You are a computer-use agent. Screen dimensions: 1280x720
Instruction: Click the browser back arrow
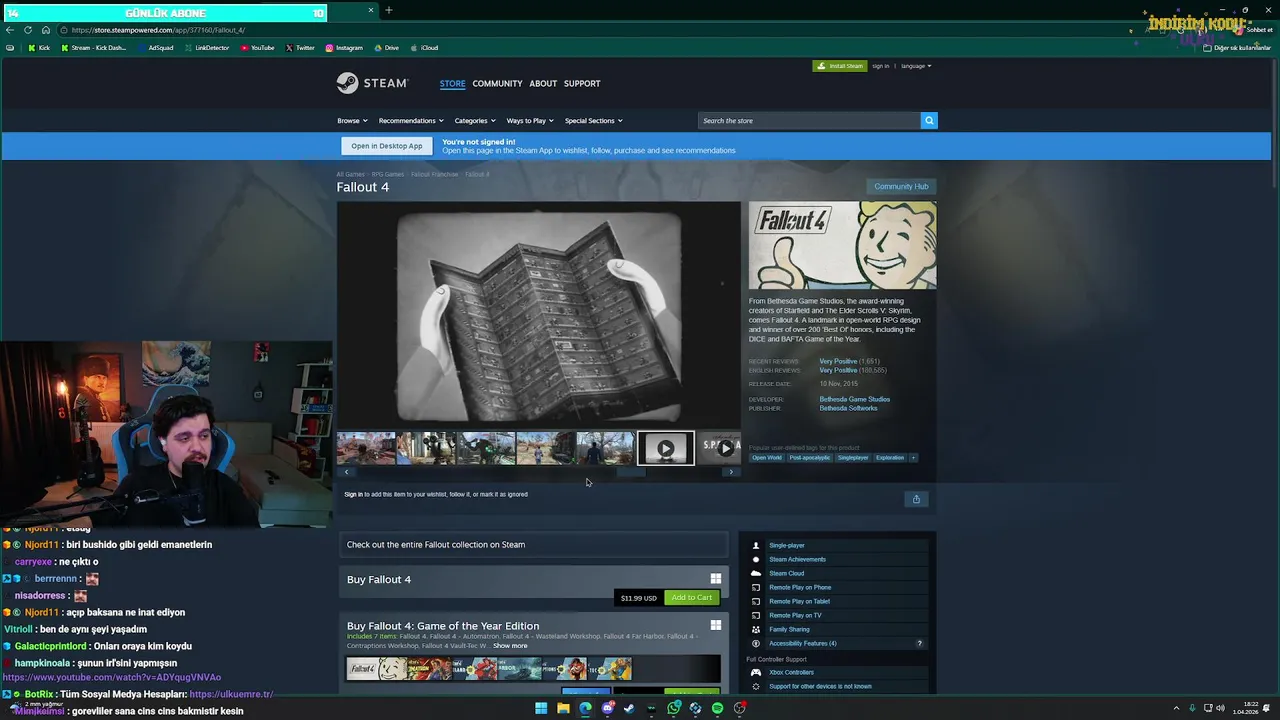coord(10,30)
